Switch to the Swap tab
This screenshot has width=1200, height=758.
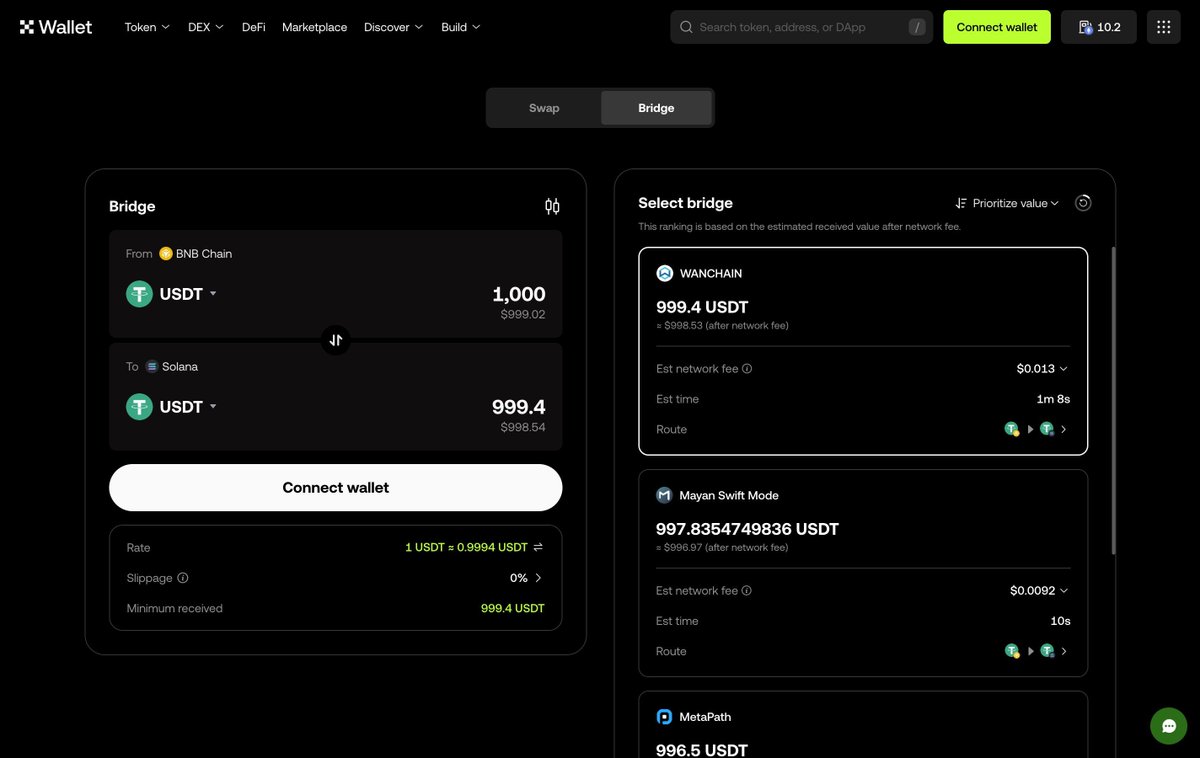click(543, 107)
